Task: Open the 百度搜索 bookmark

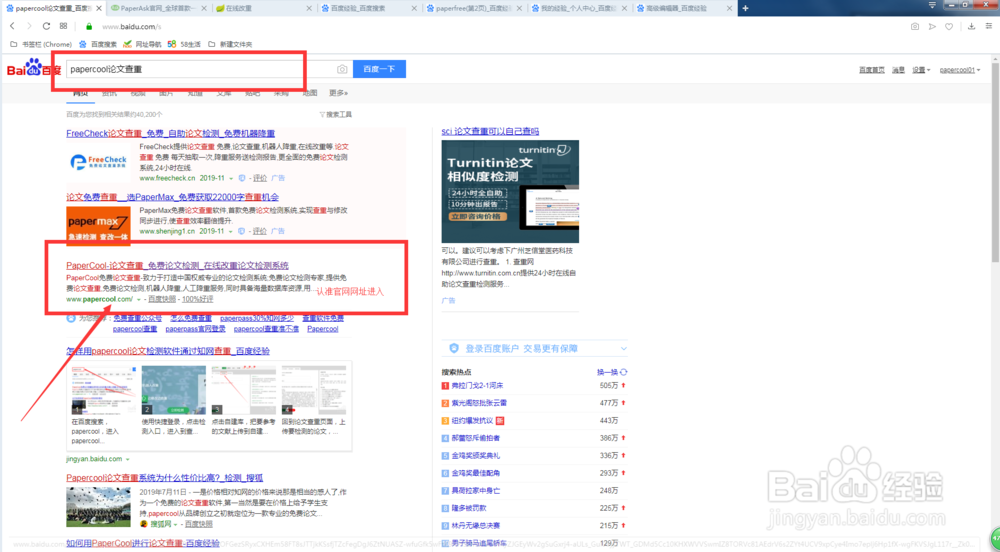Action: (98, 44)
